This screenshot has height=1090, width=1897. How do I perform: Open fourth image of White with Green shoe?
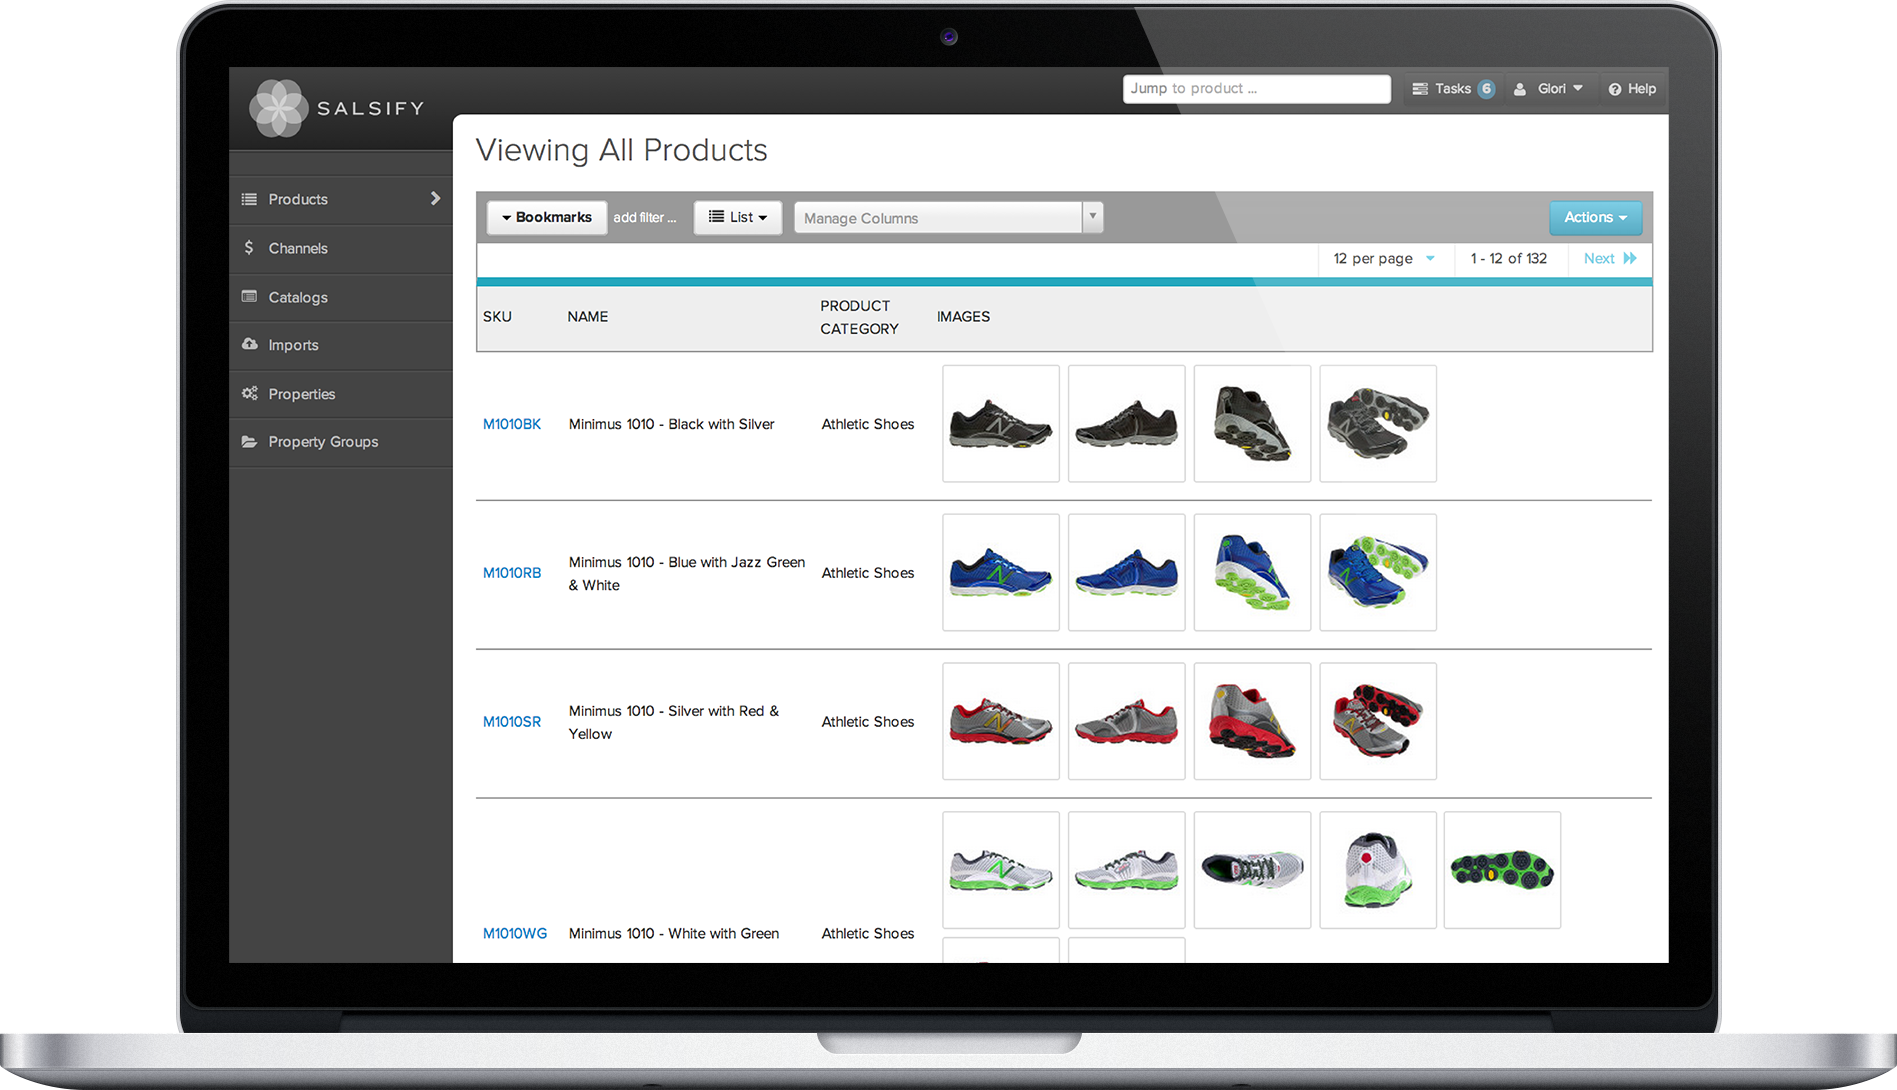tap(1379, 870)
